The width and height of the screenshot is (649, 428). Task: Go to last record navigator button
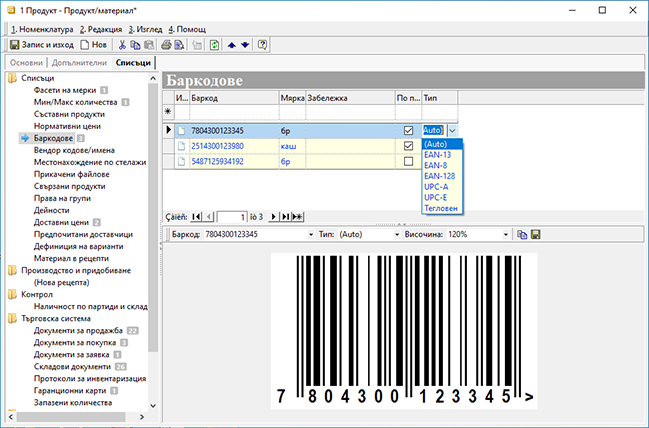pos(285,216)
